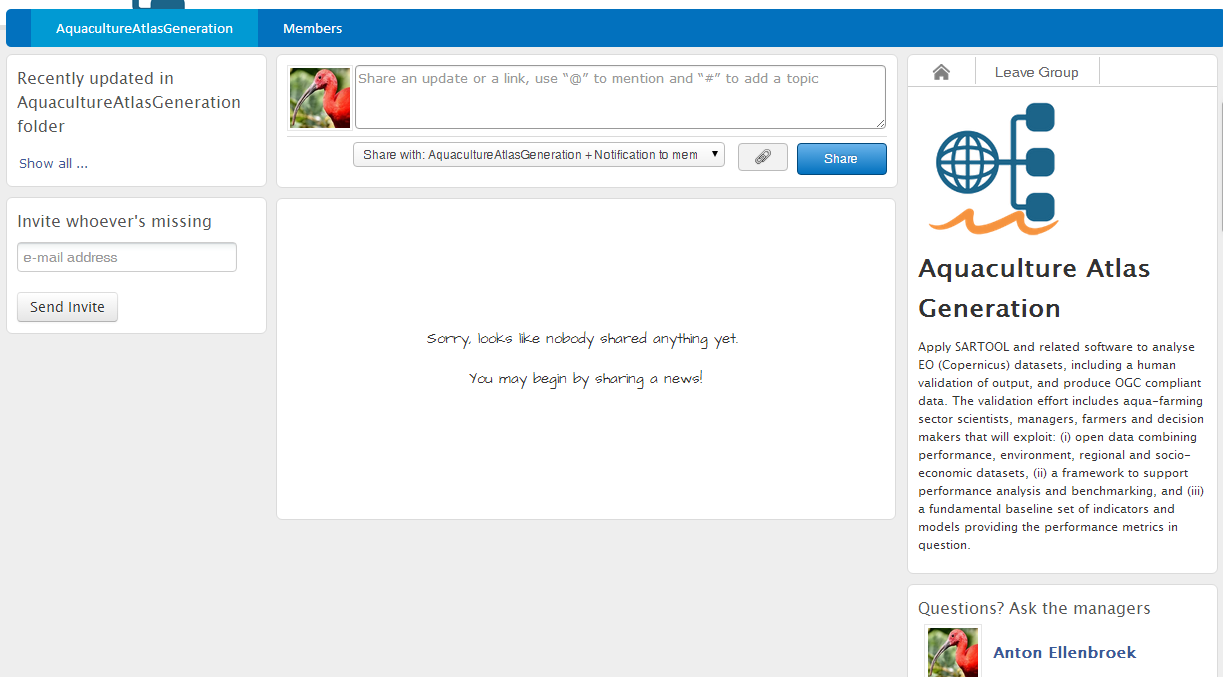Screen dimensions: 1223x677
Task: Select the AquacultureAtlasGeneration tab
Action: pos(144,28)
